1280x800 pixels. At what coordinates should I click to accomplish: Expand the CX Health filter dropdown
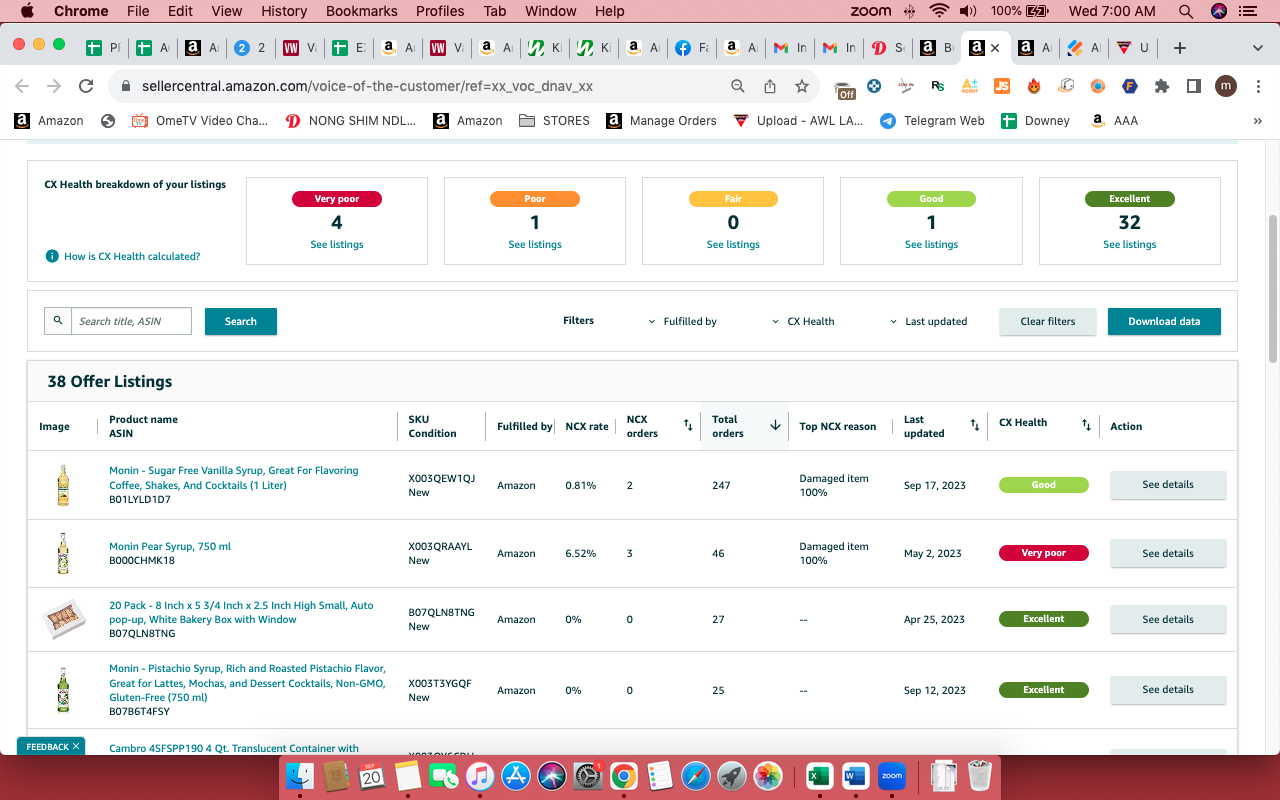click(x=803, y=322)
